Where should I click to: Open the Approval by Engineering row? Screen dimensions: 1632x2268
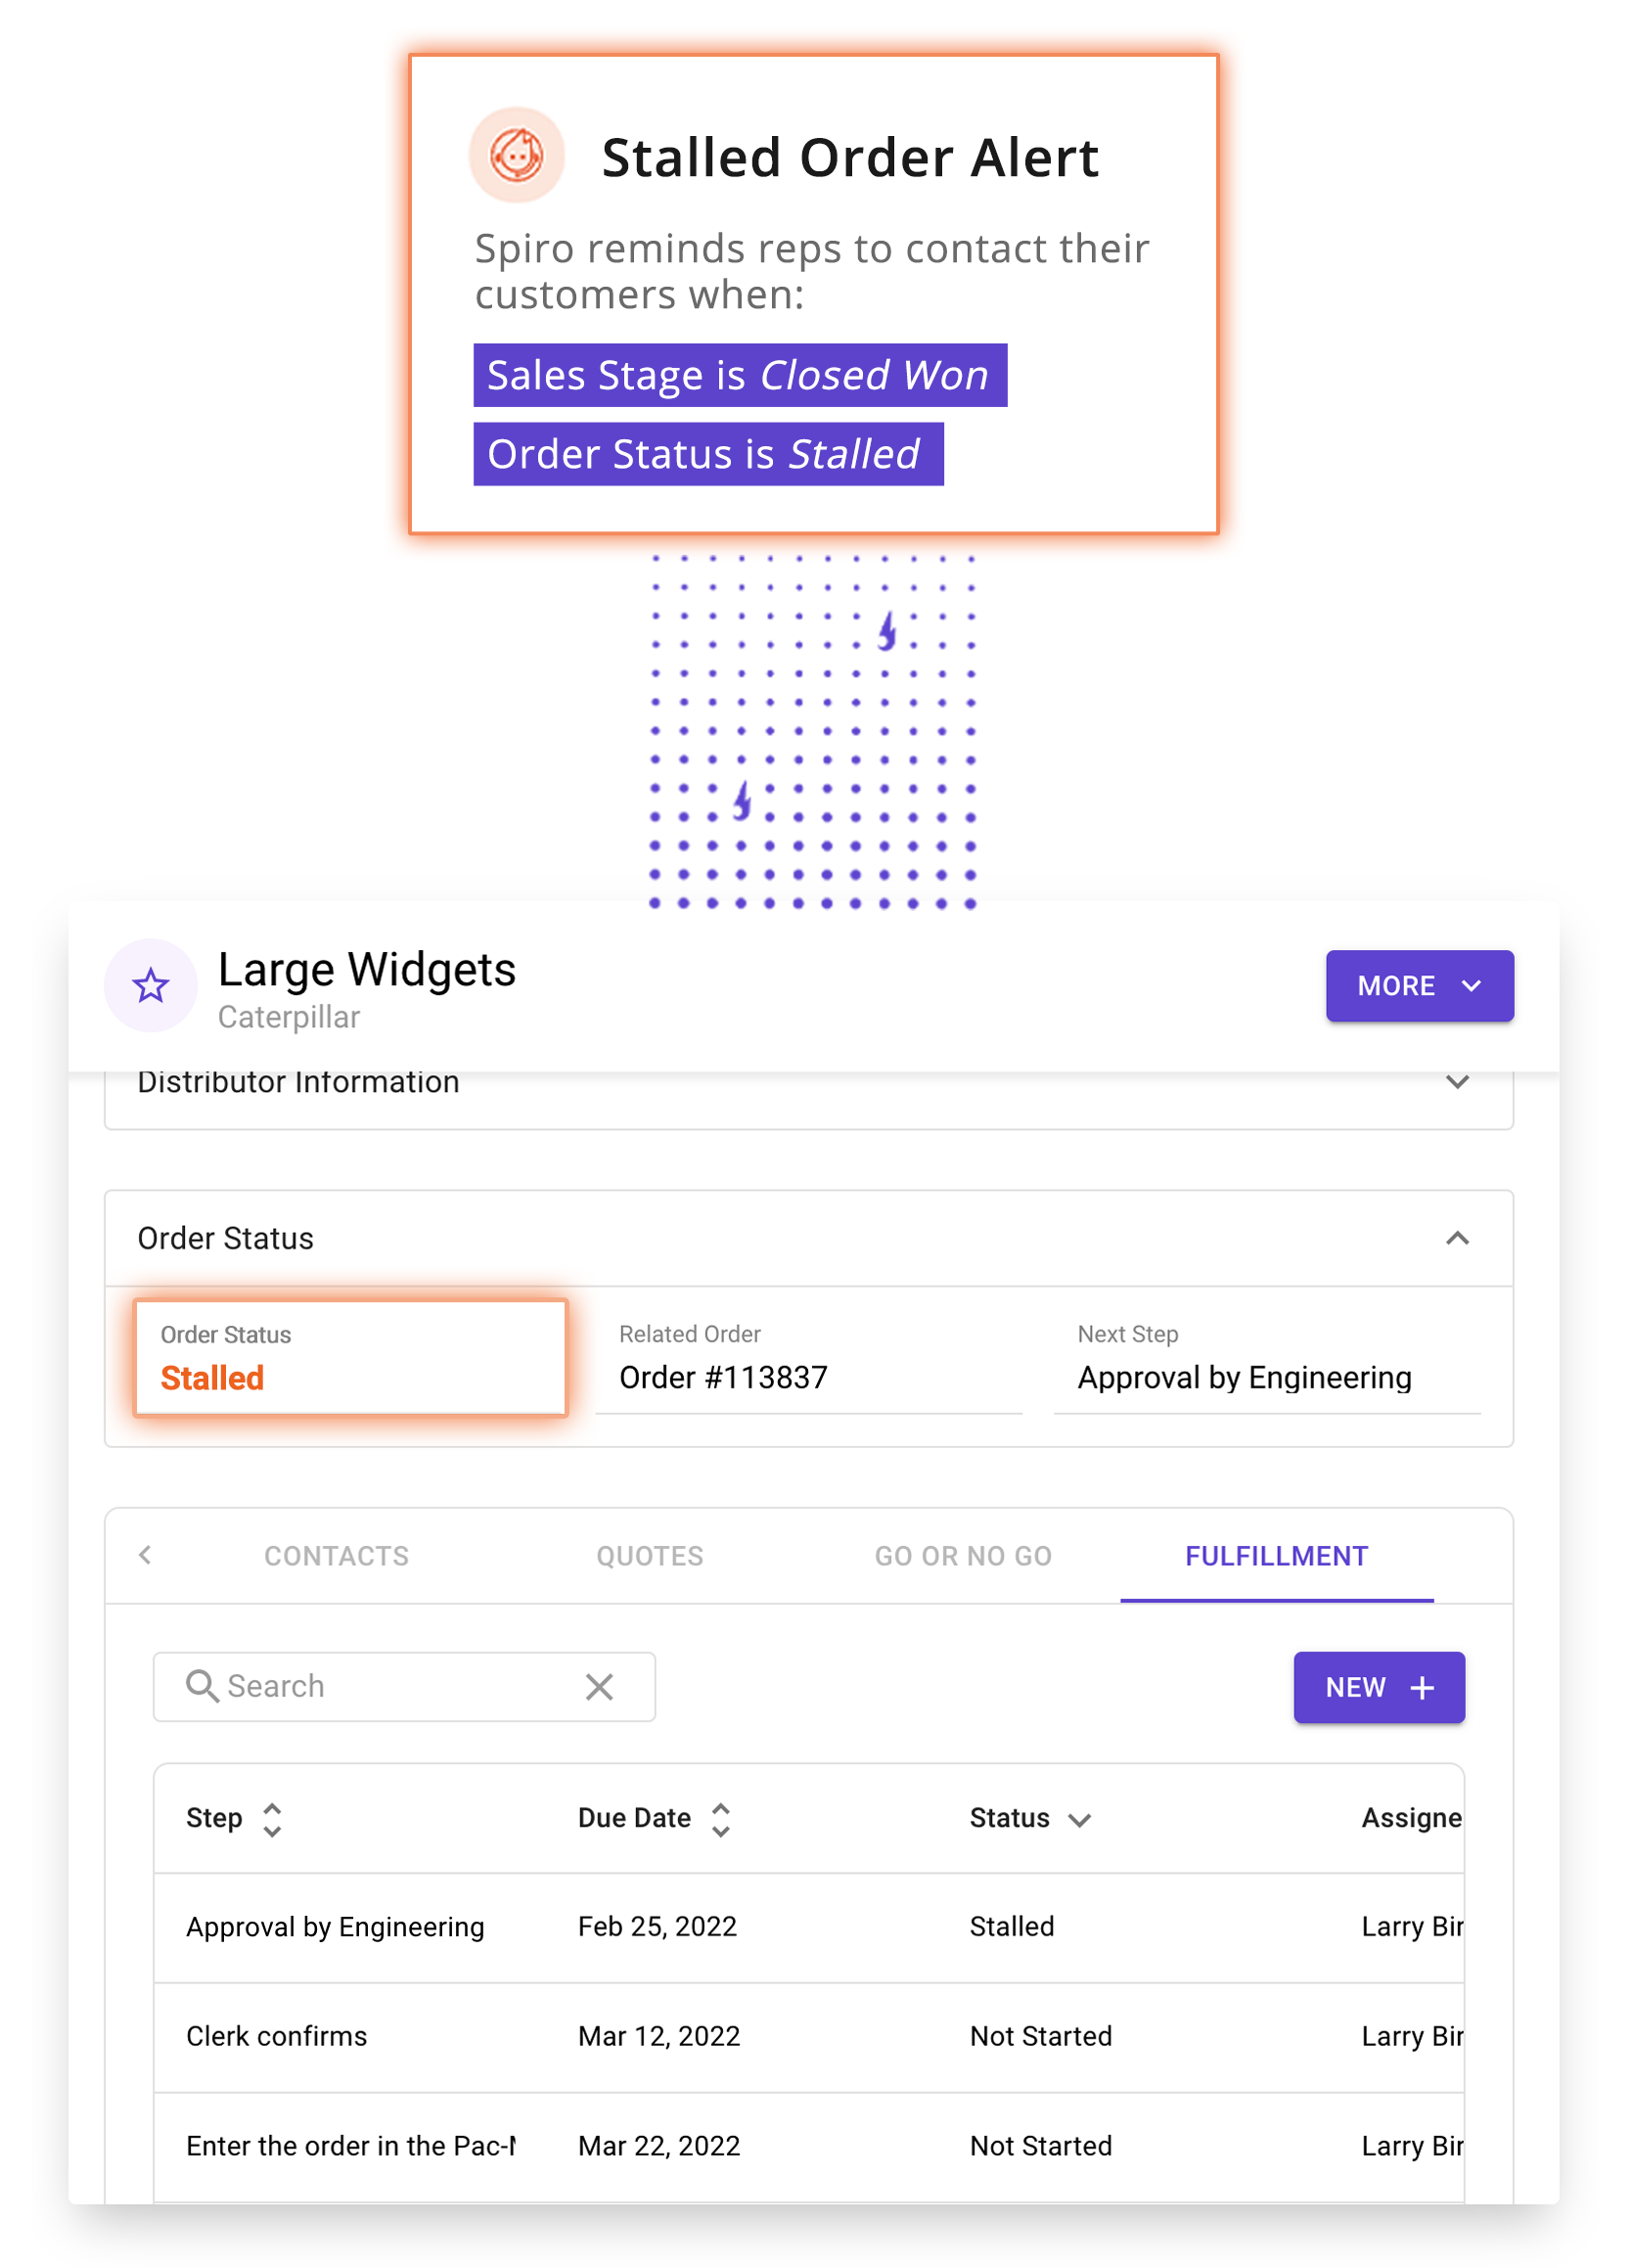[x=809, y=1927]
